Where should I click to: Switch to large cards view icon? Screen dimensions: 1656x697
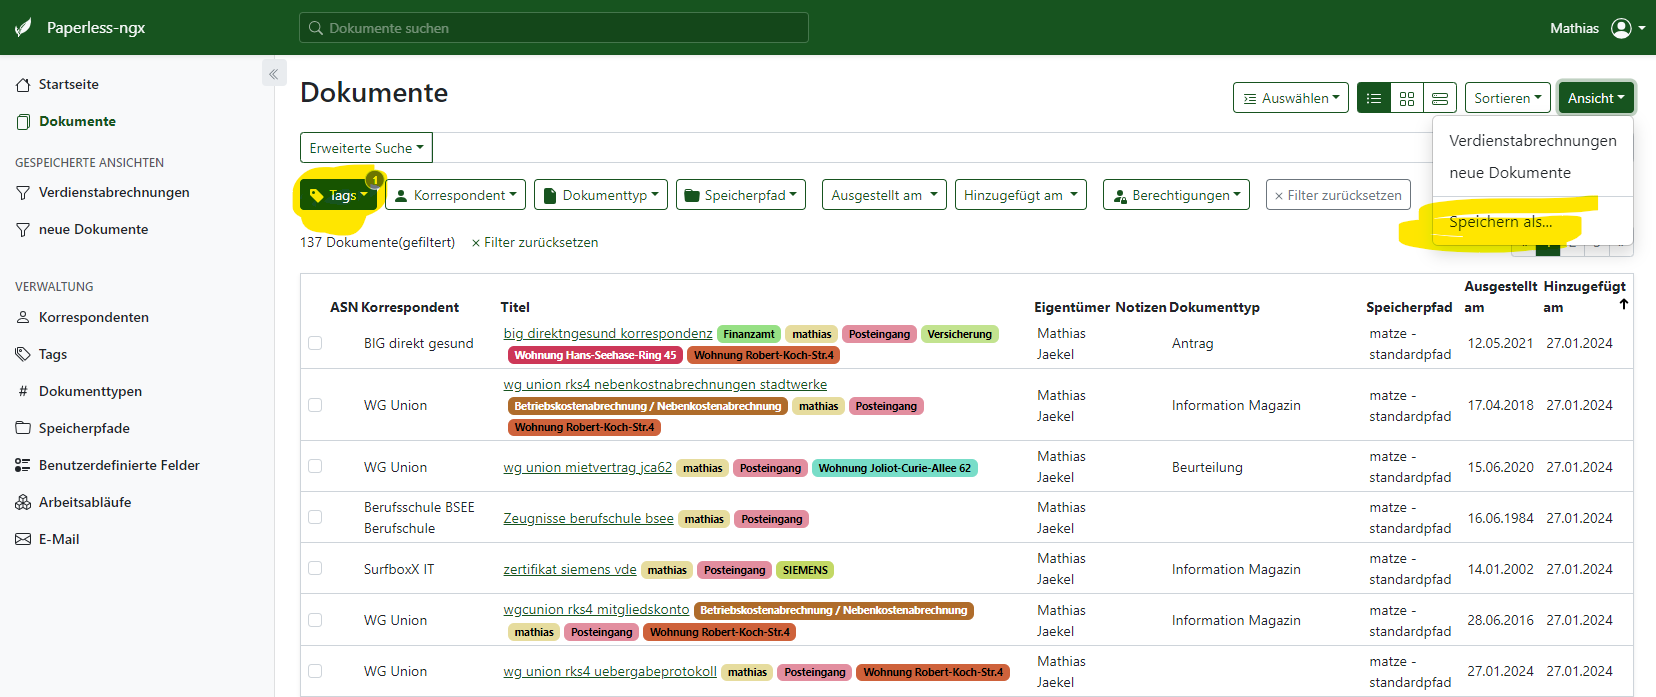1440,98
